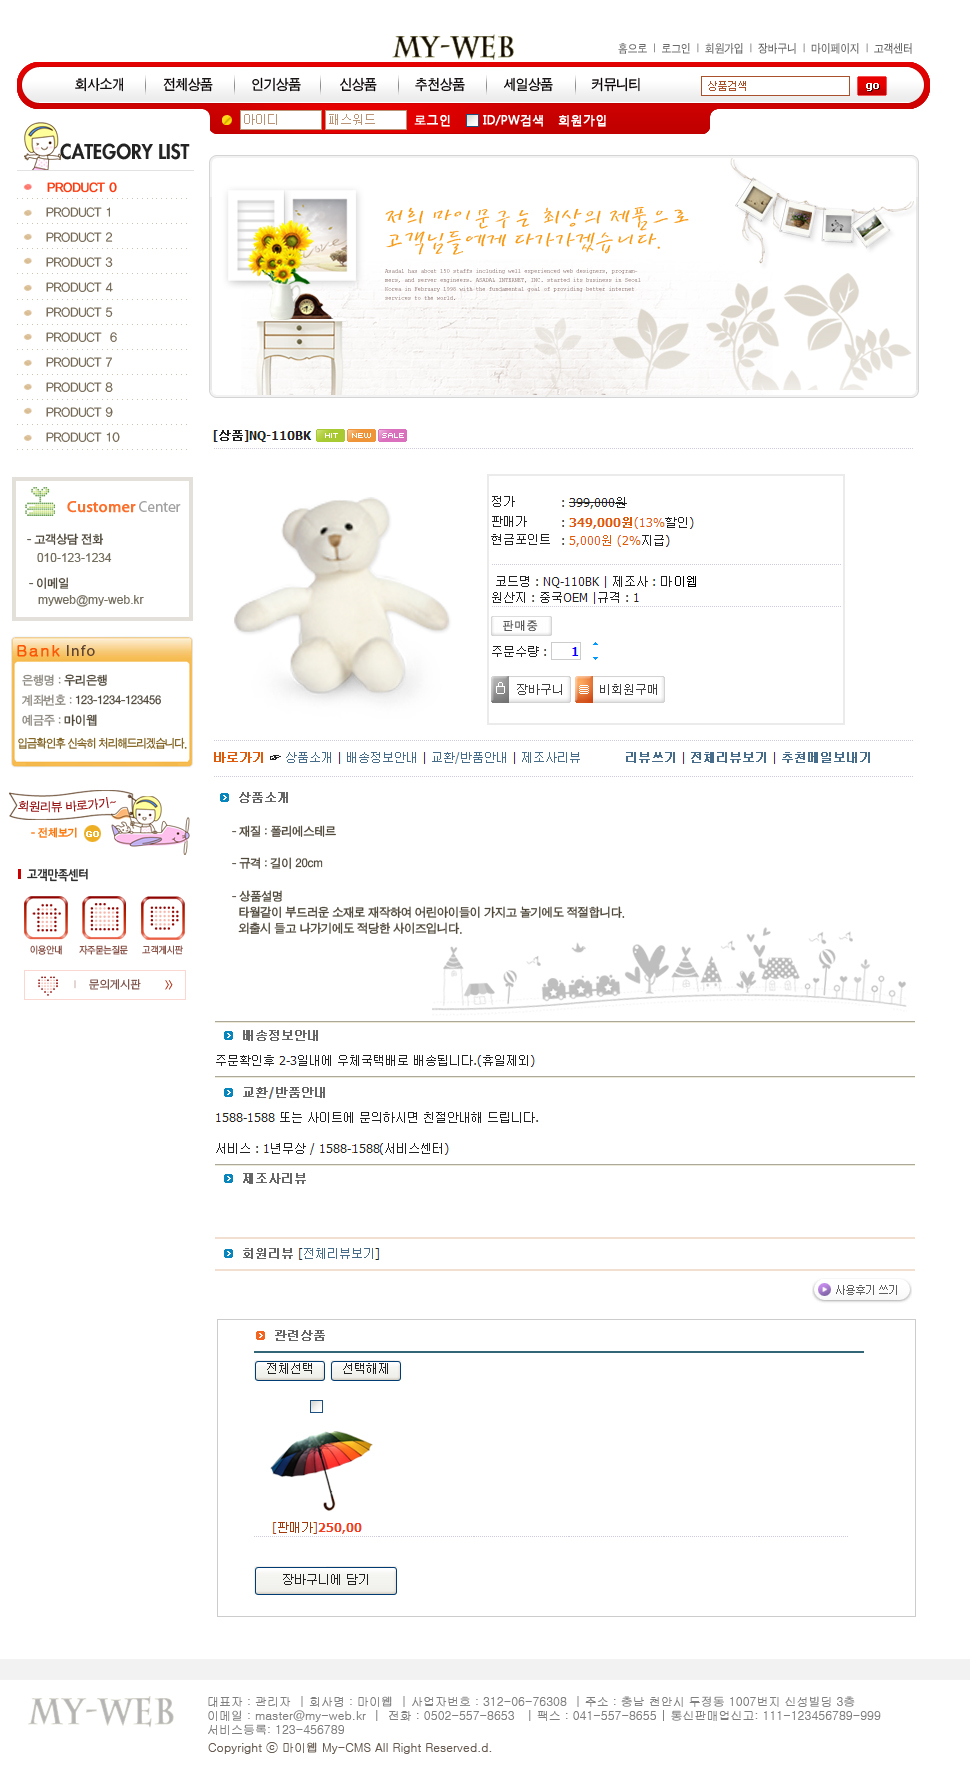
Task: Click the 상품검색 search input field
Action: click(x=775, y=86)
